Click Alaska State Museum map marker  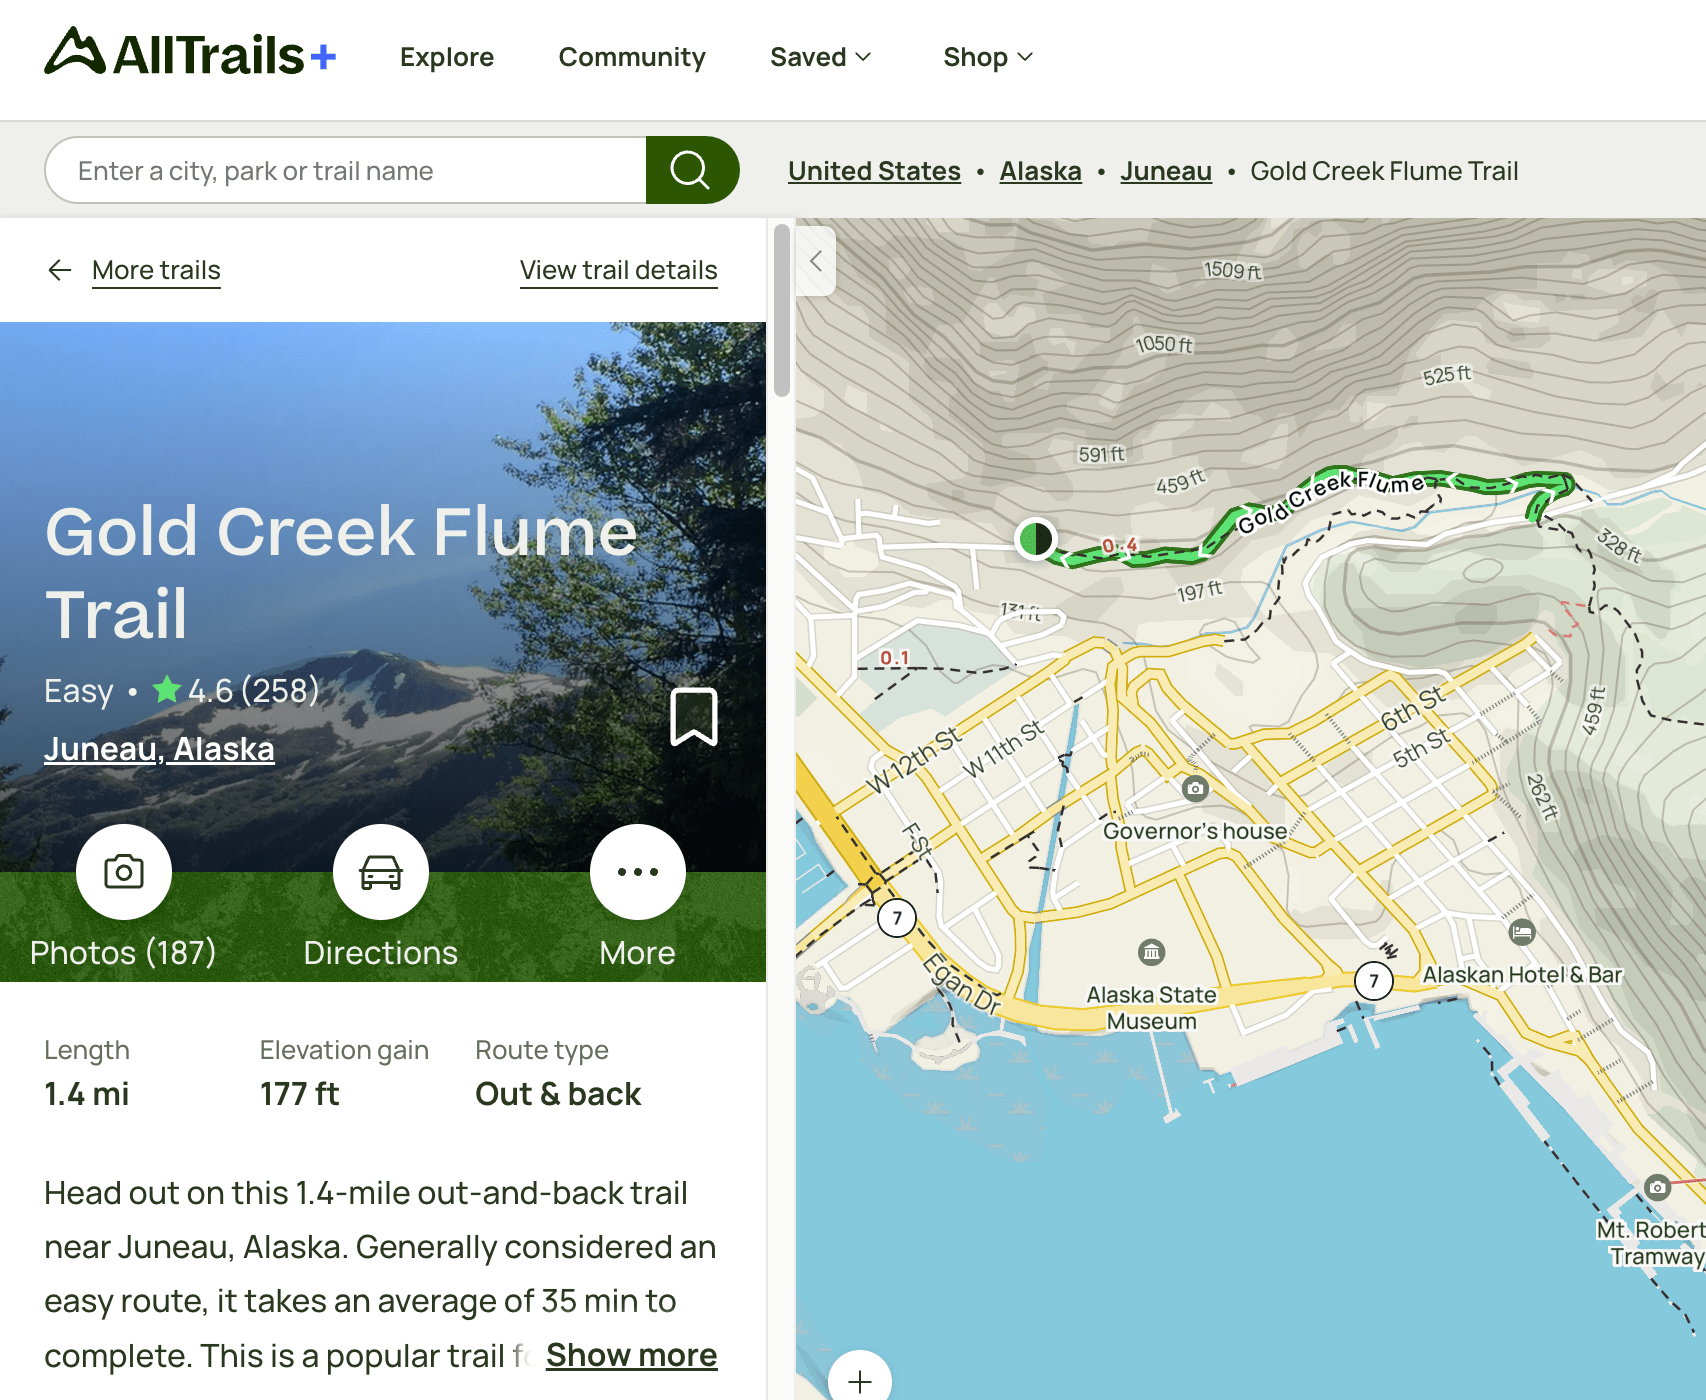[1151, 952]
